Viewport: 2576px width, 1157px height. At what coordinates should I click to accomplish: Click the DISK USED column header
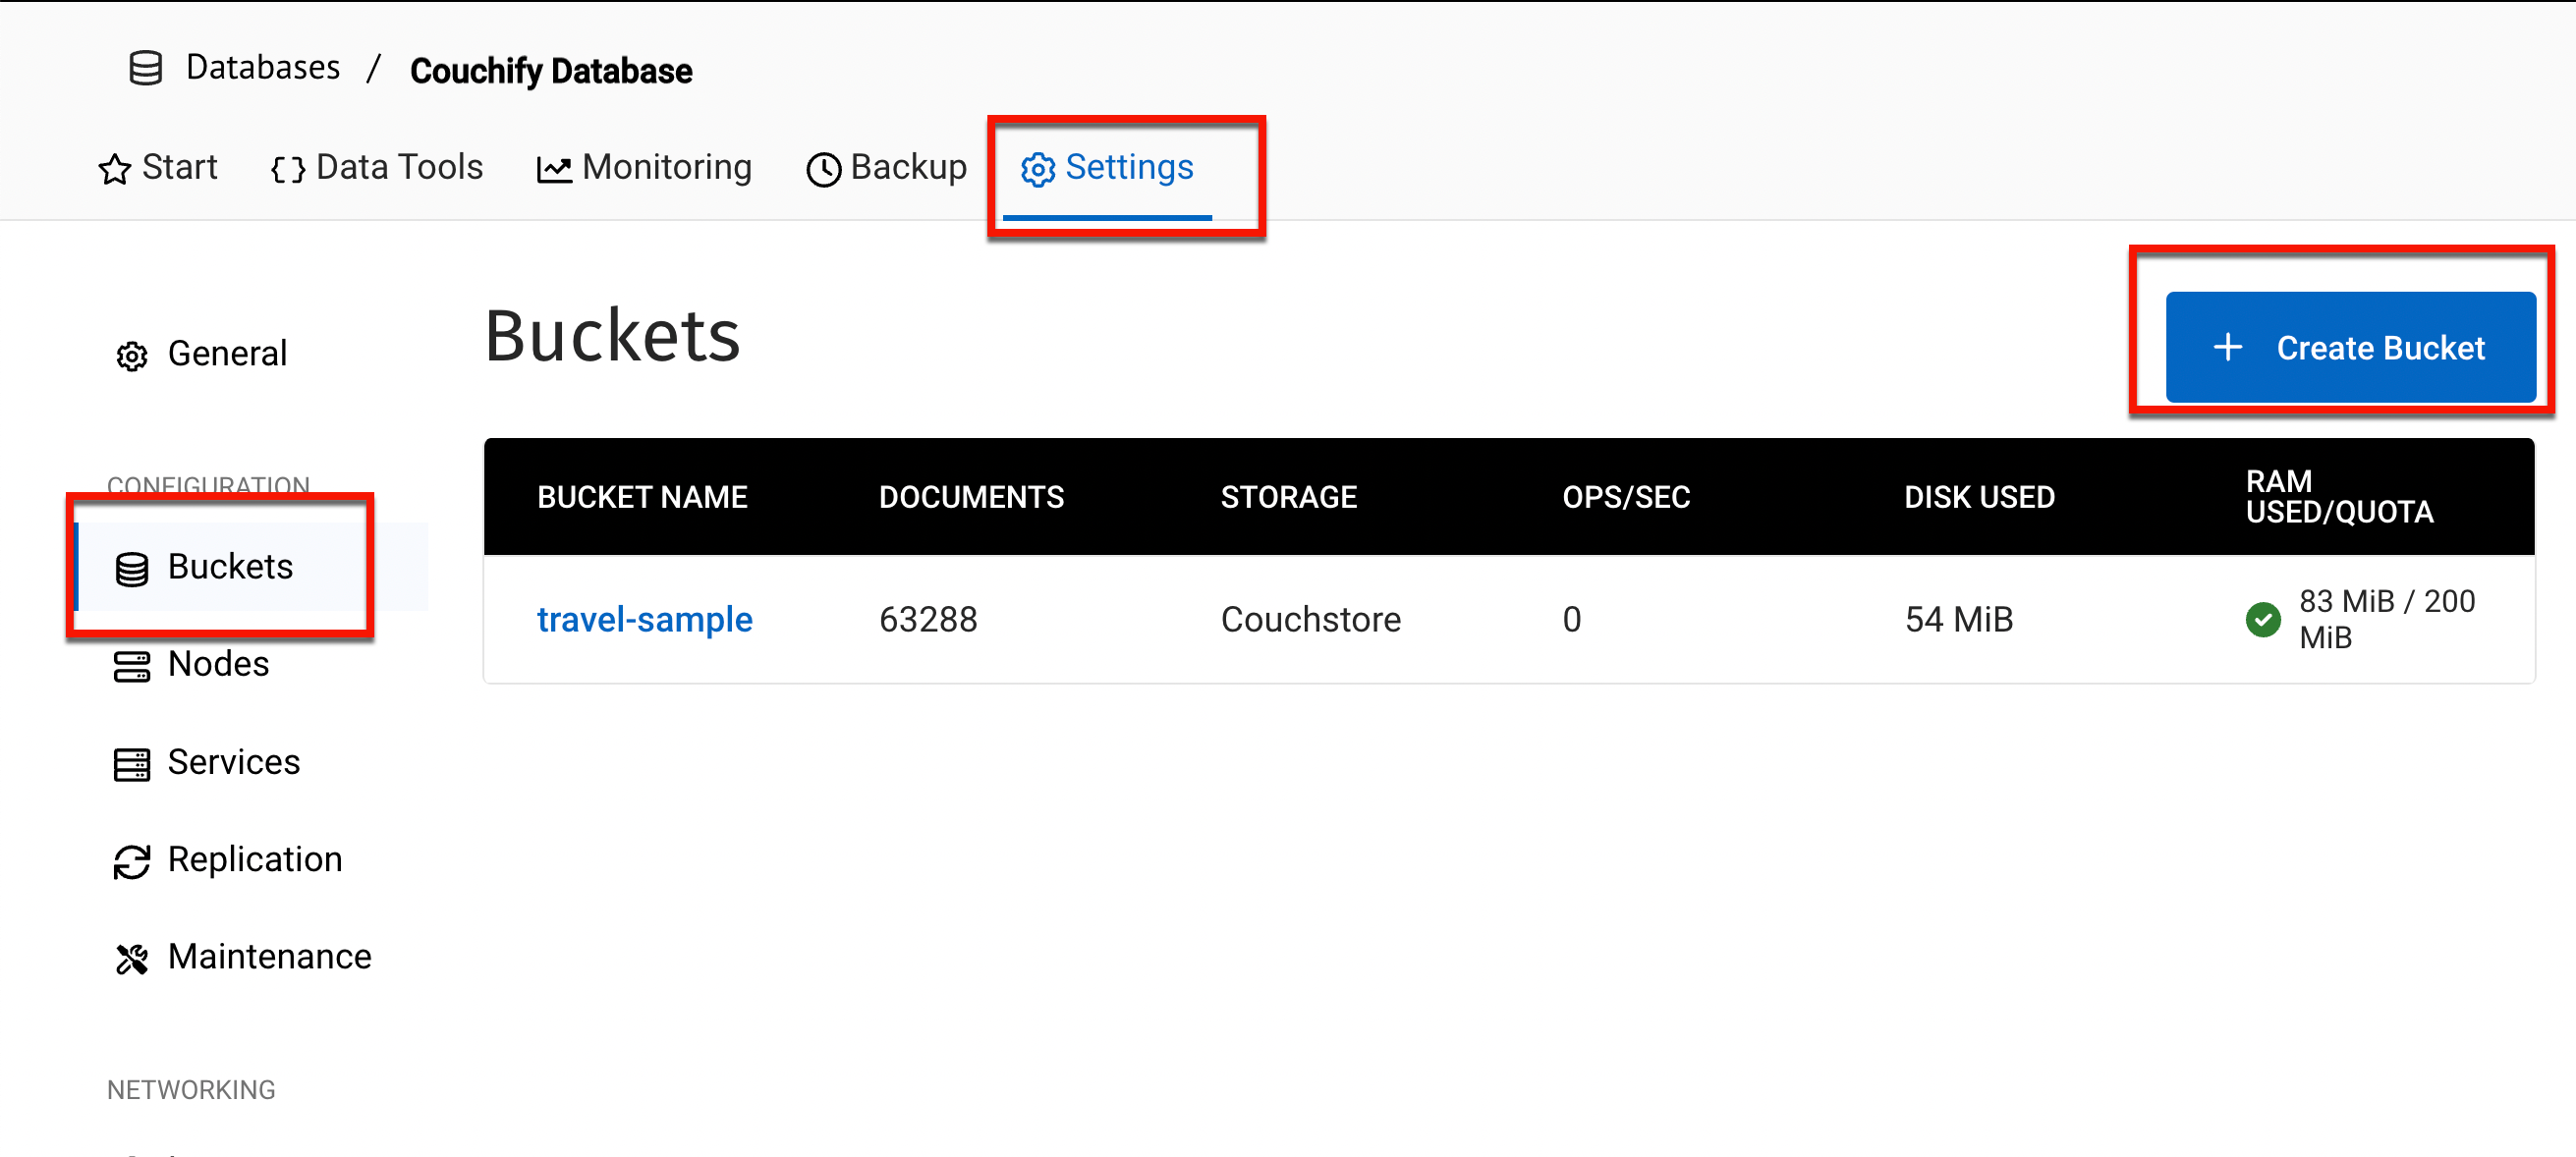(x=1979, y=497)
